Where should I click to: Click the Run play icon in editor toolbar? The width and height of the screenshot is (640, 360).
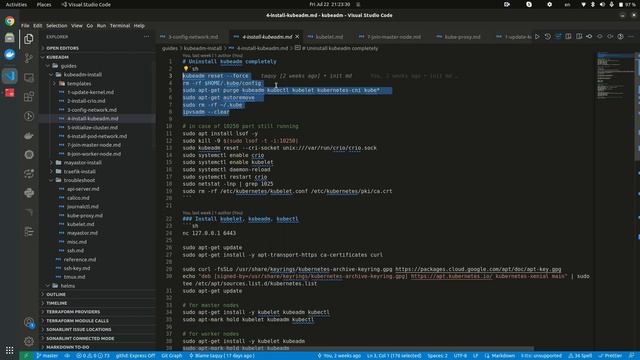click(x=537, y=37)
